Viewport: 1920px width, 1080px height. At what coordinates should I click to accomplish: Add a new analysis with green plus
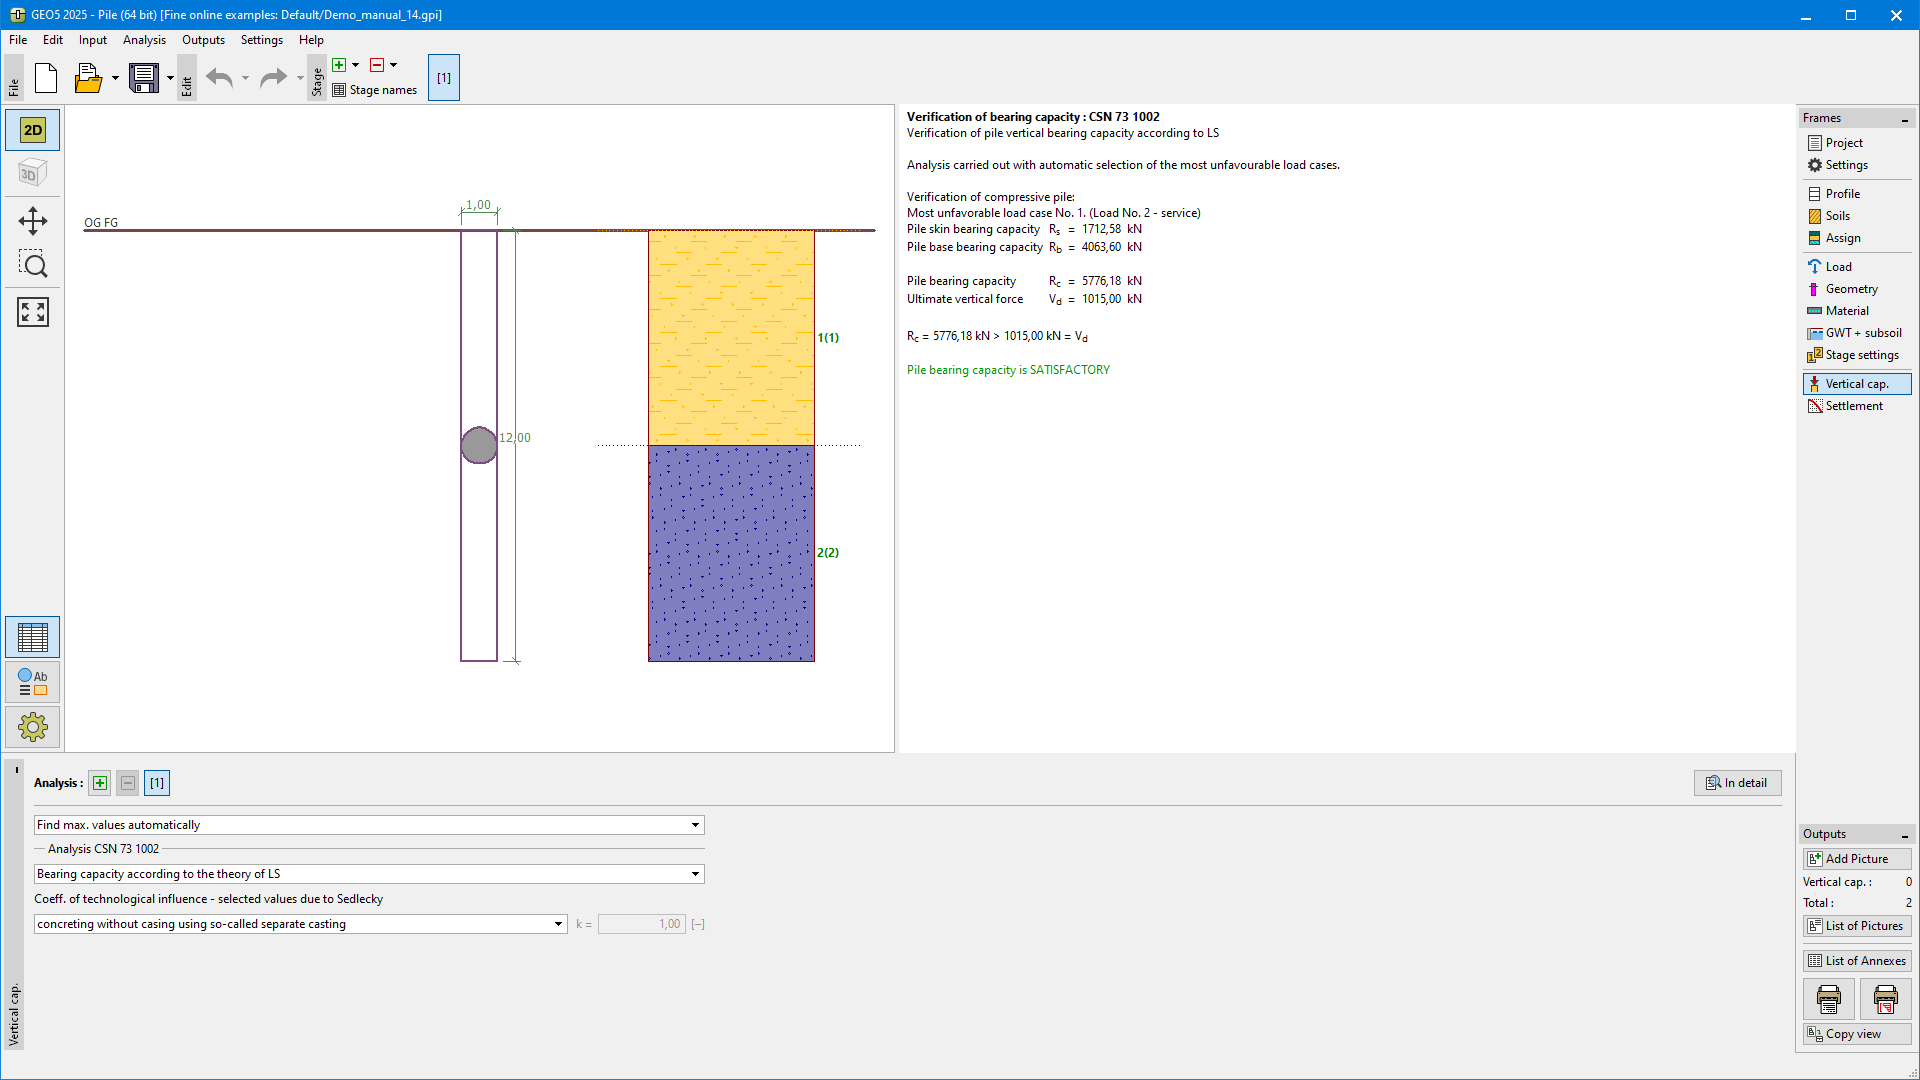pyautogui.click(x=100, y=783)
